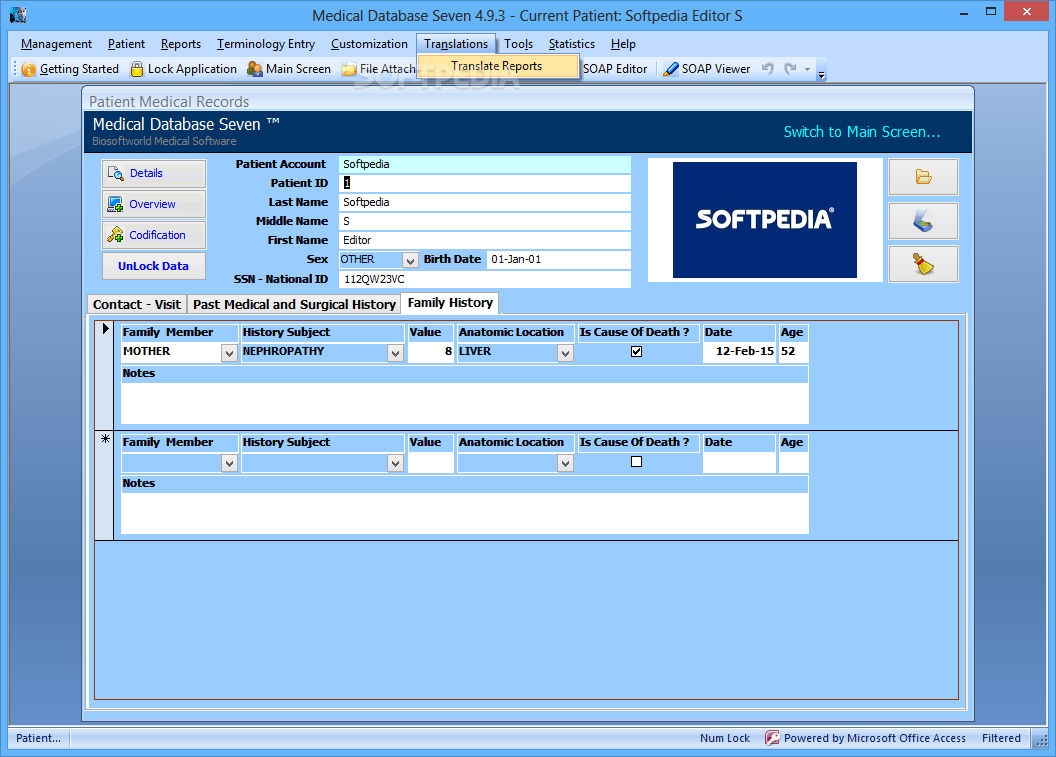Click the Filtered status bar indicator
1056x757 pixels.
pyautogui.click(x=1001, y=738)
